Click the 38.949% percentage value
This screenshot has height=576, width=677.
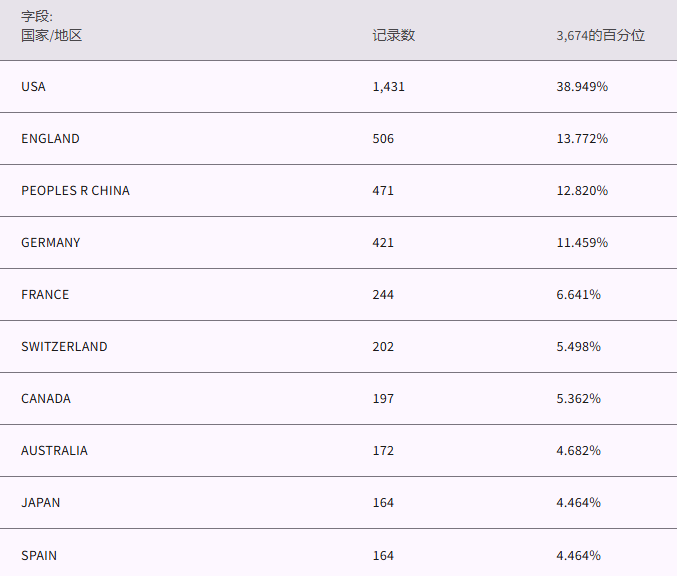pyautogui.click(x=582, y=87)
